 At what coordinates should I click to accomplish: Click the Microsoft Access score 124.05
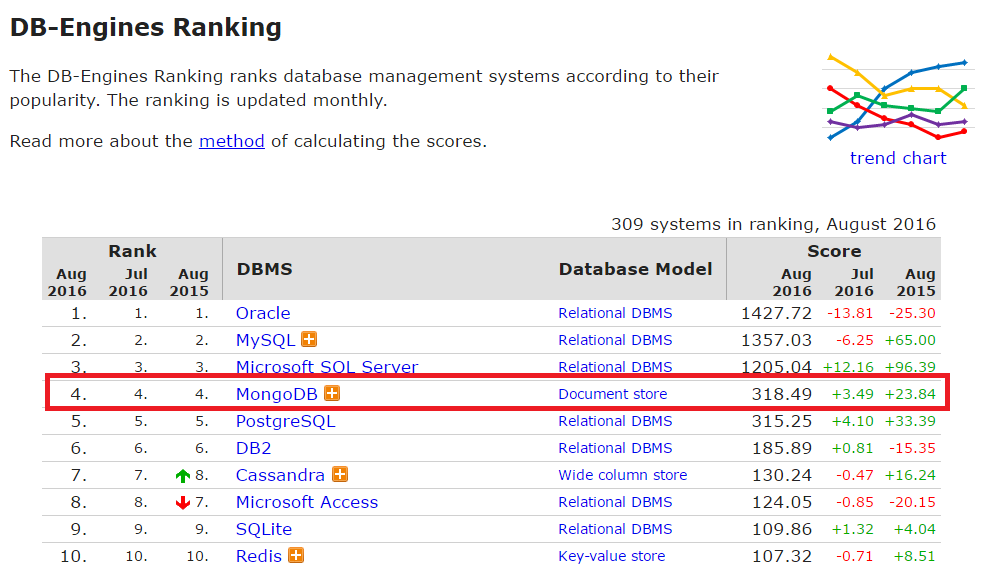[782, 502]
